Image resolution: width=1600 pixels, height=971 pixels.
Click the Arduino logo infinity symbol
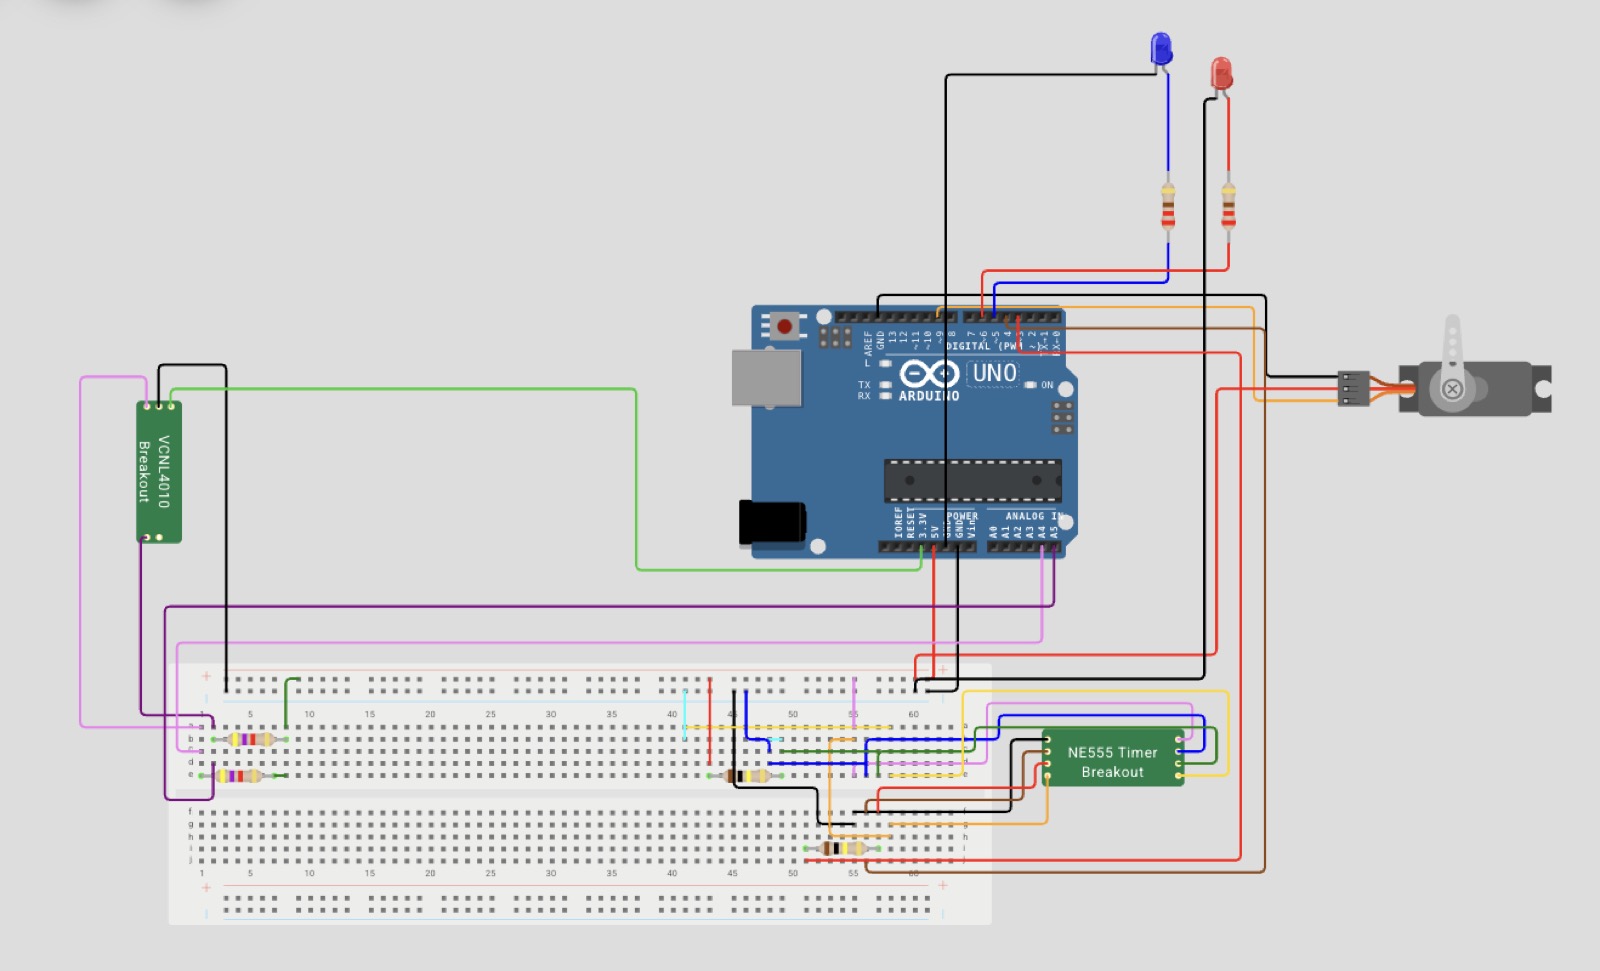click(x=929, y=373)
